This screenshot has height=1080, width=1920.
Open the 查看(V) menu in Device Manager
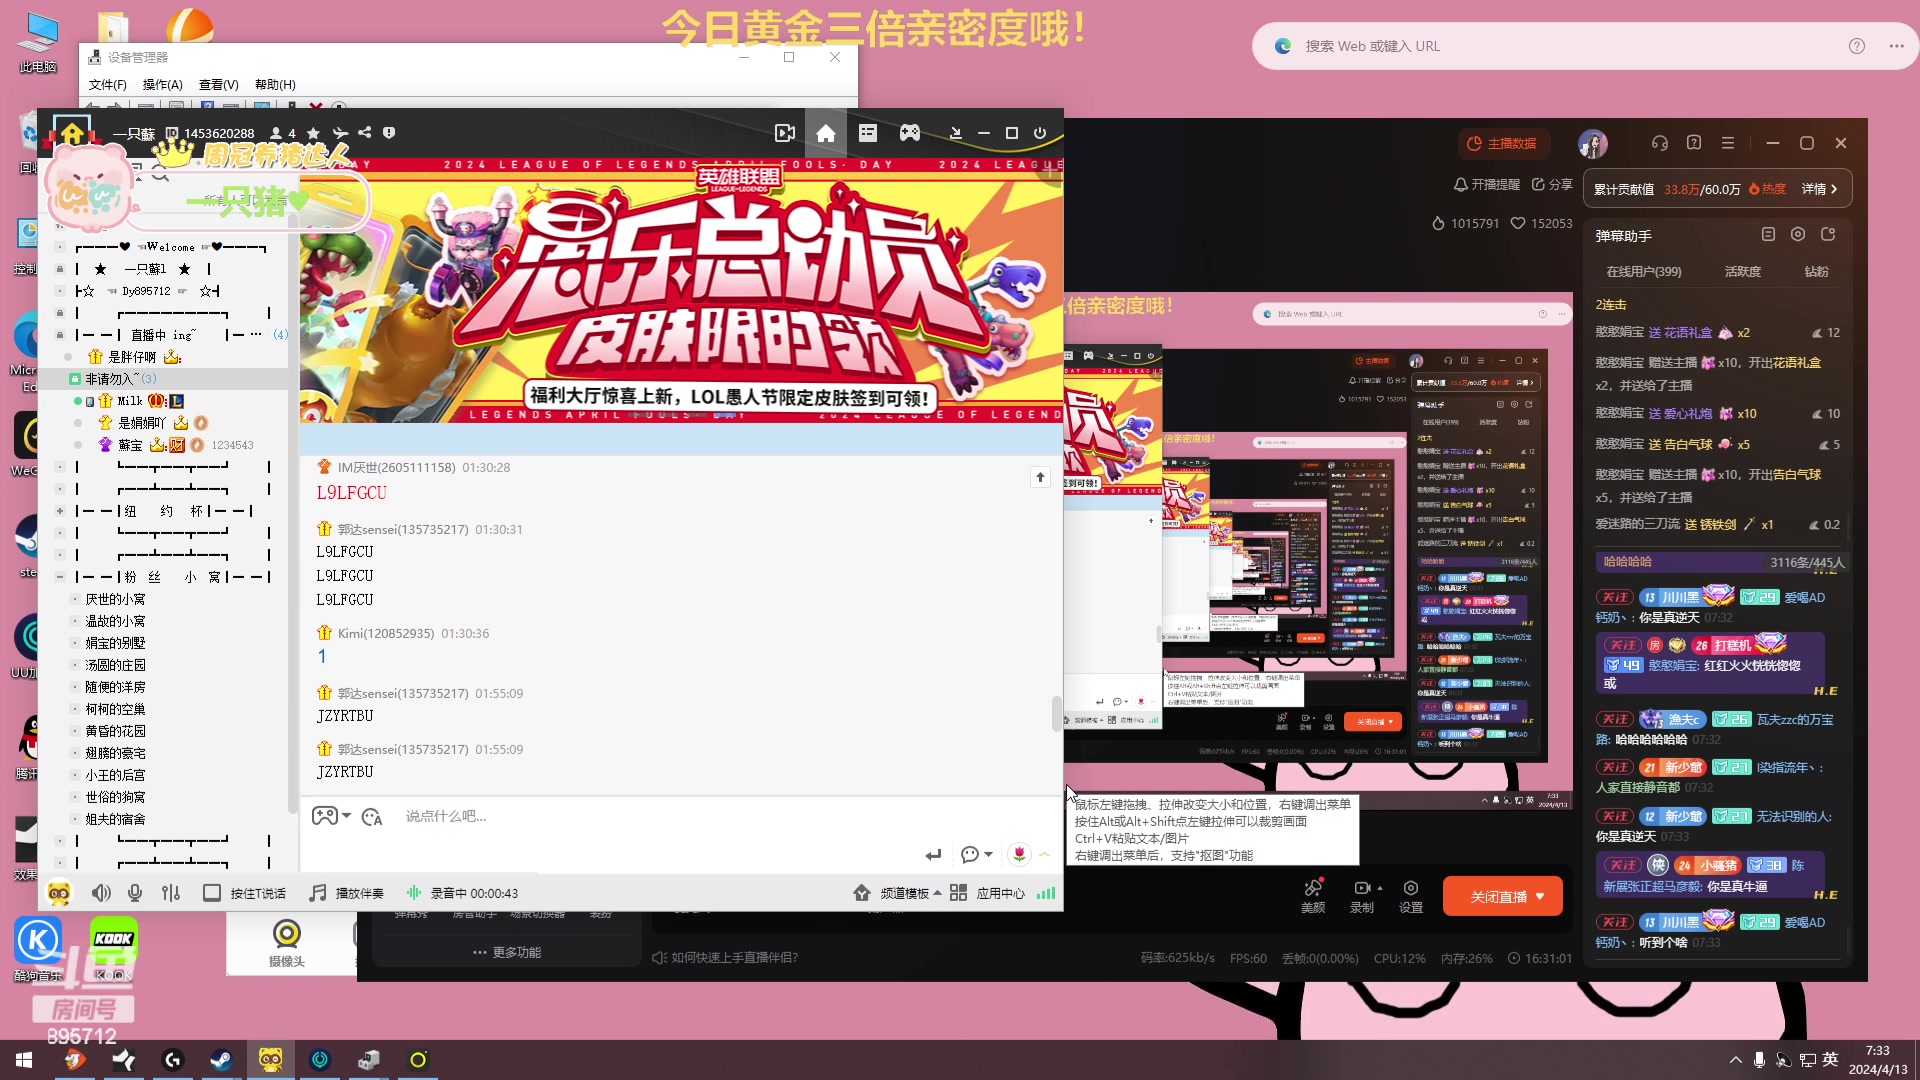pyautogui.click(x=218, y=85)
